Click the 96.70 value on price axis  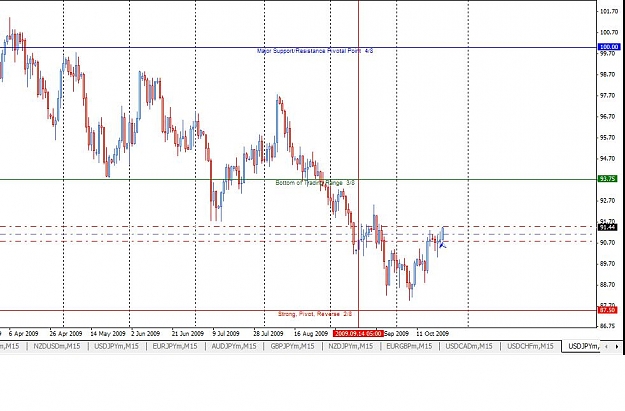608,117
